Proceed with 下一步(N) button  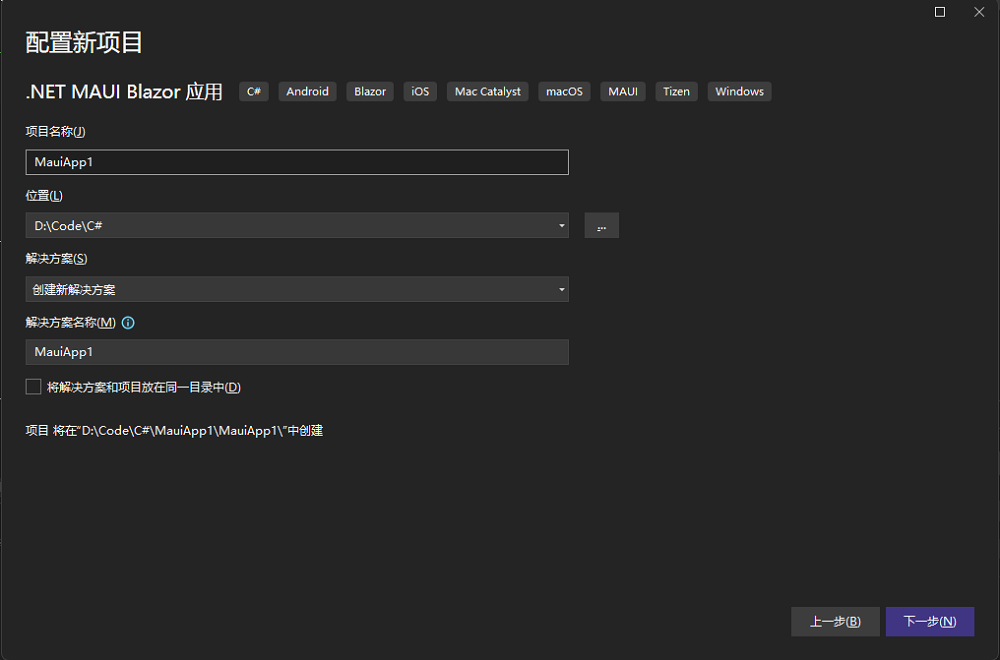(x=930, y=621)
